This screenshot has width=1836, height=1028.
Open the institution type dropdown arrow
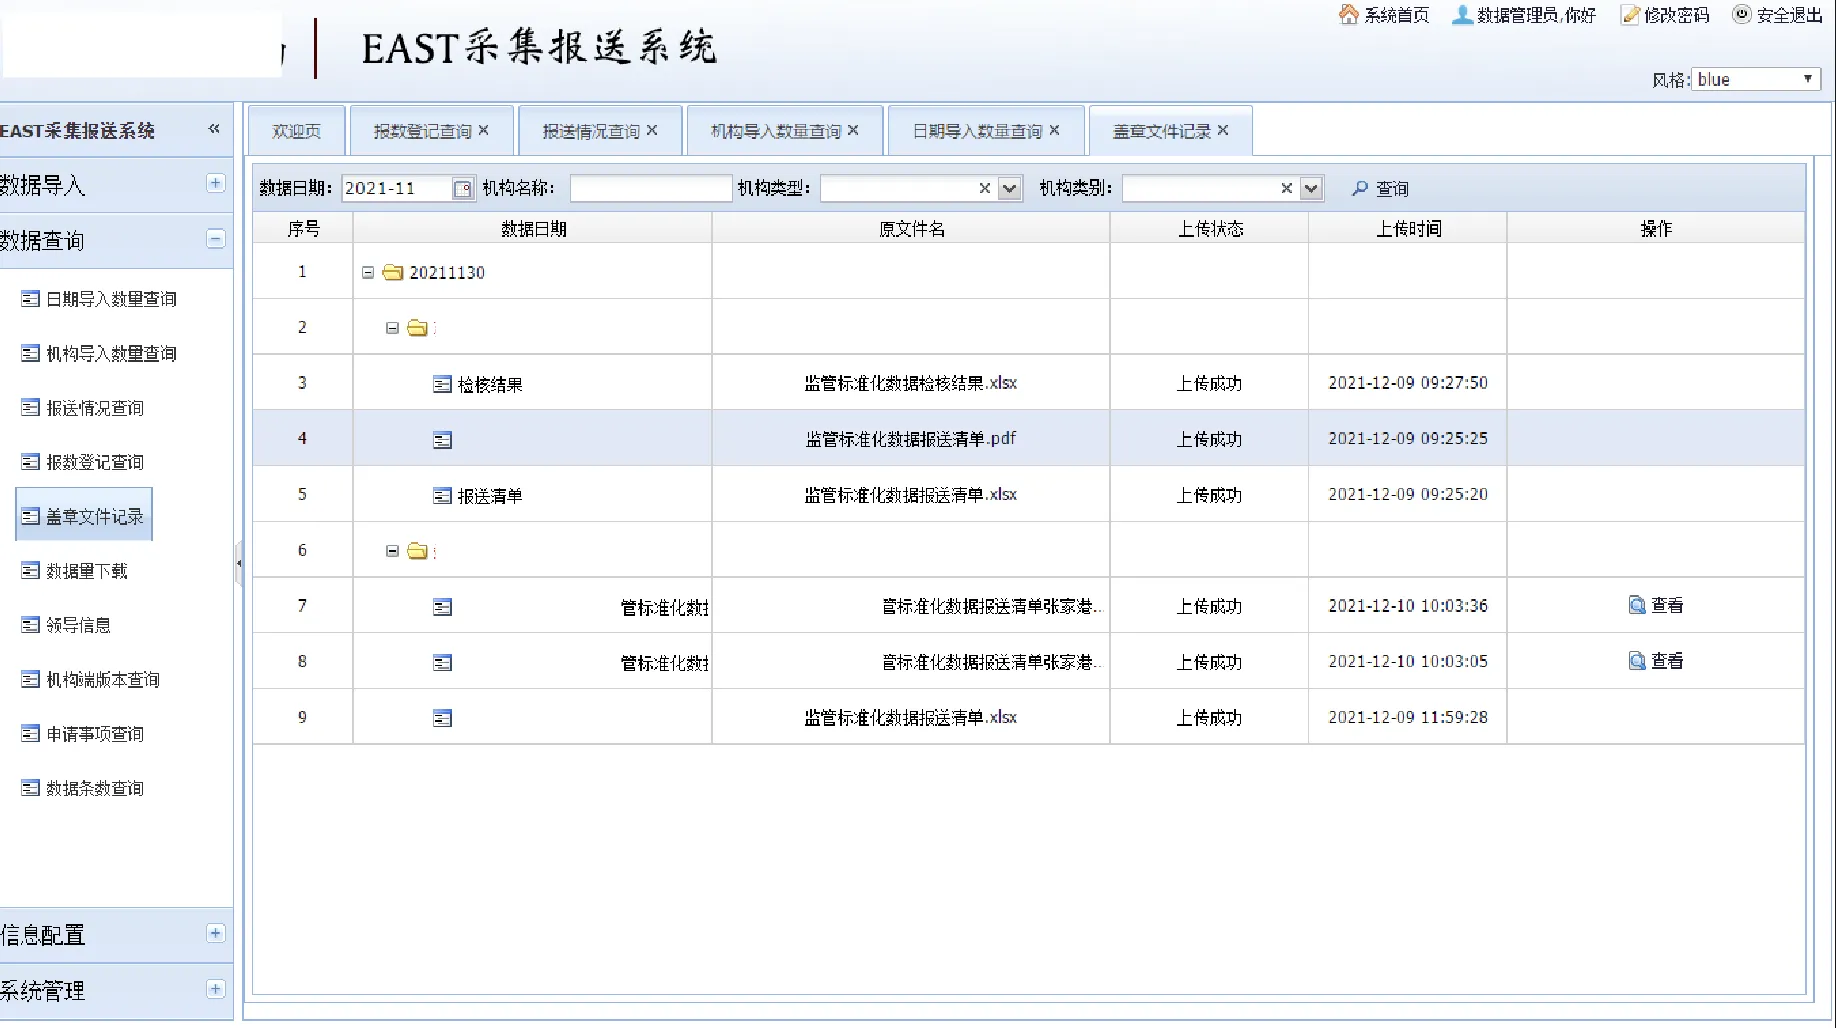click(x=1010, y=188)
